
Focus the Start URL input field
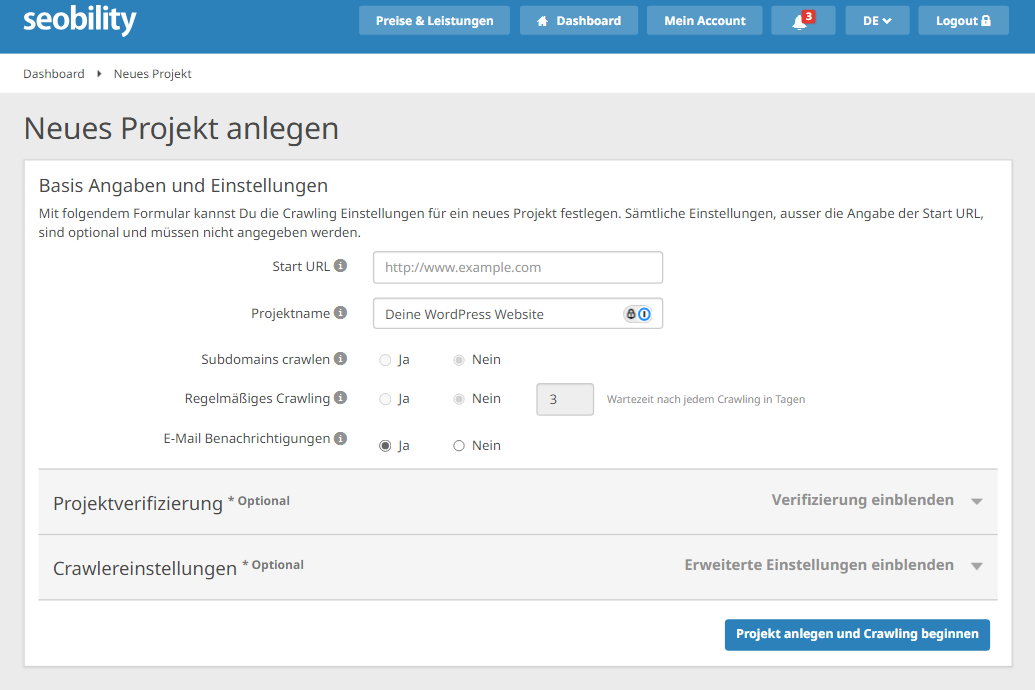(518, 267)
